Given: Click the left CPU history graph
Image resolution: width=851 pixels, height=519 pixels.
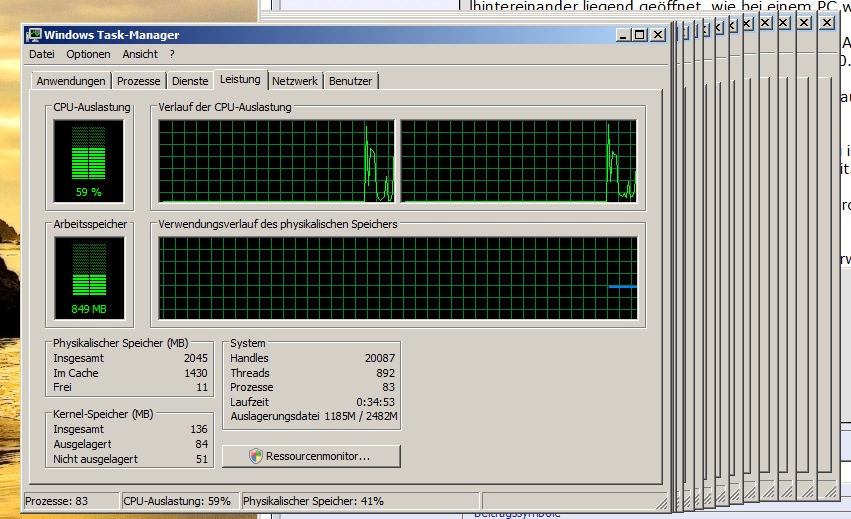Looking at the screenshot, I should click(x=276, y=161).
